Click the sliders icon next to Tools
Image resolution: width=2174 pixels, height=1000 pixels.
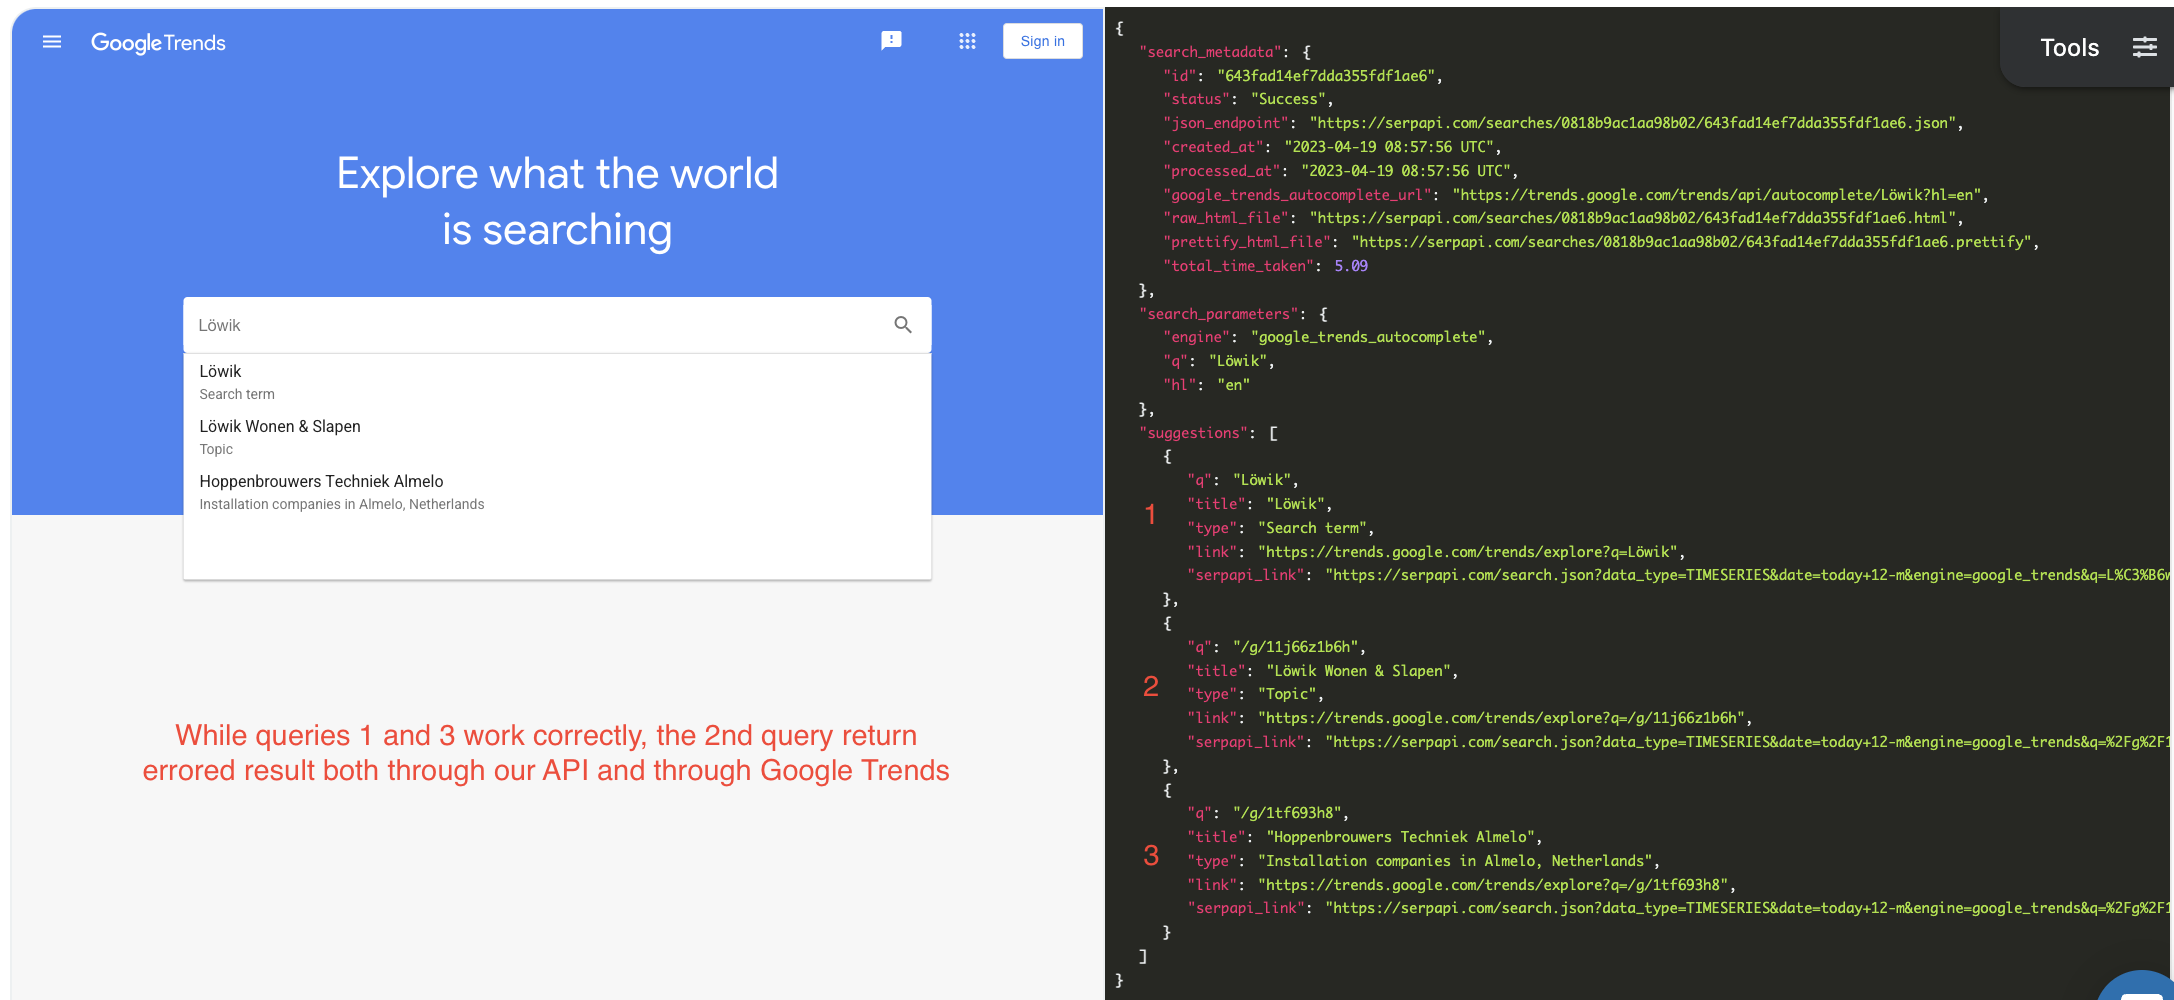pyautogui.click(x=2144, y=47)
